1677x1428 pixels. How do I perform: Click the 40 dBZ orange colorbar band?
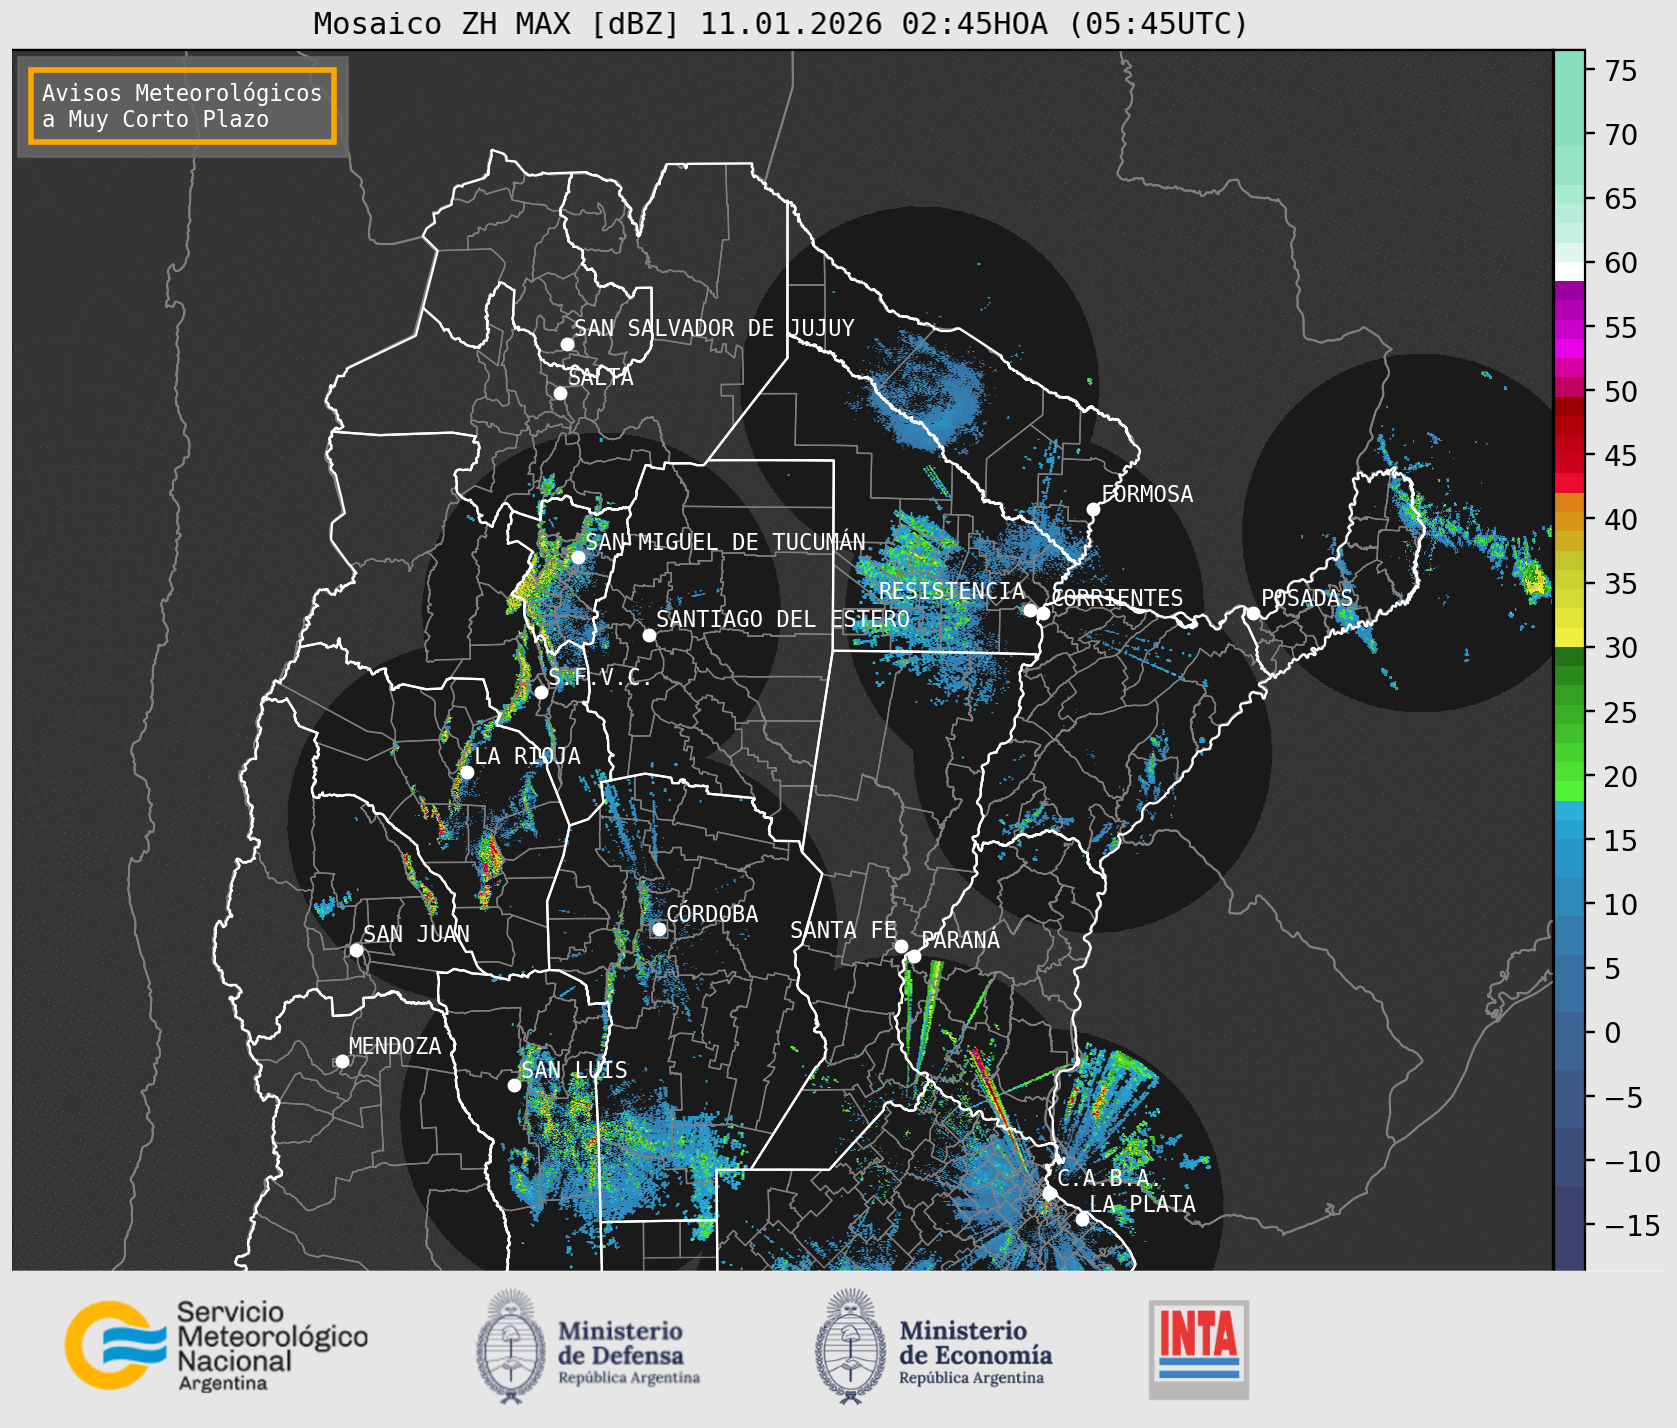[1570, 520]
